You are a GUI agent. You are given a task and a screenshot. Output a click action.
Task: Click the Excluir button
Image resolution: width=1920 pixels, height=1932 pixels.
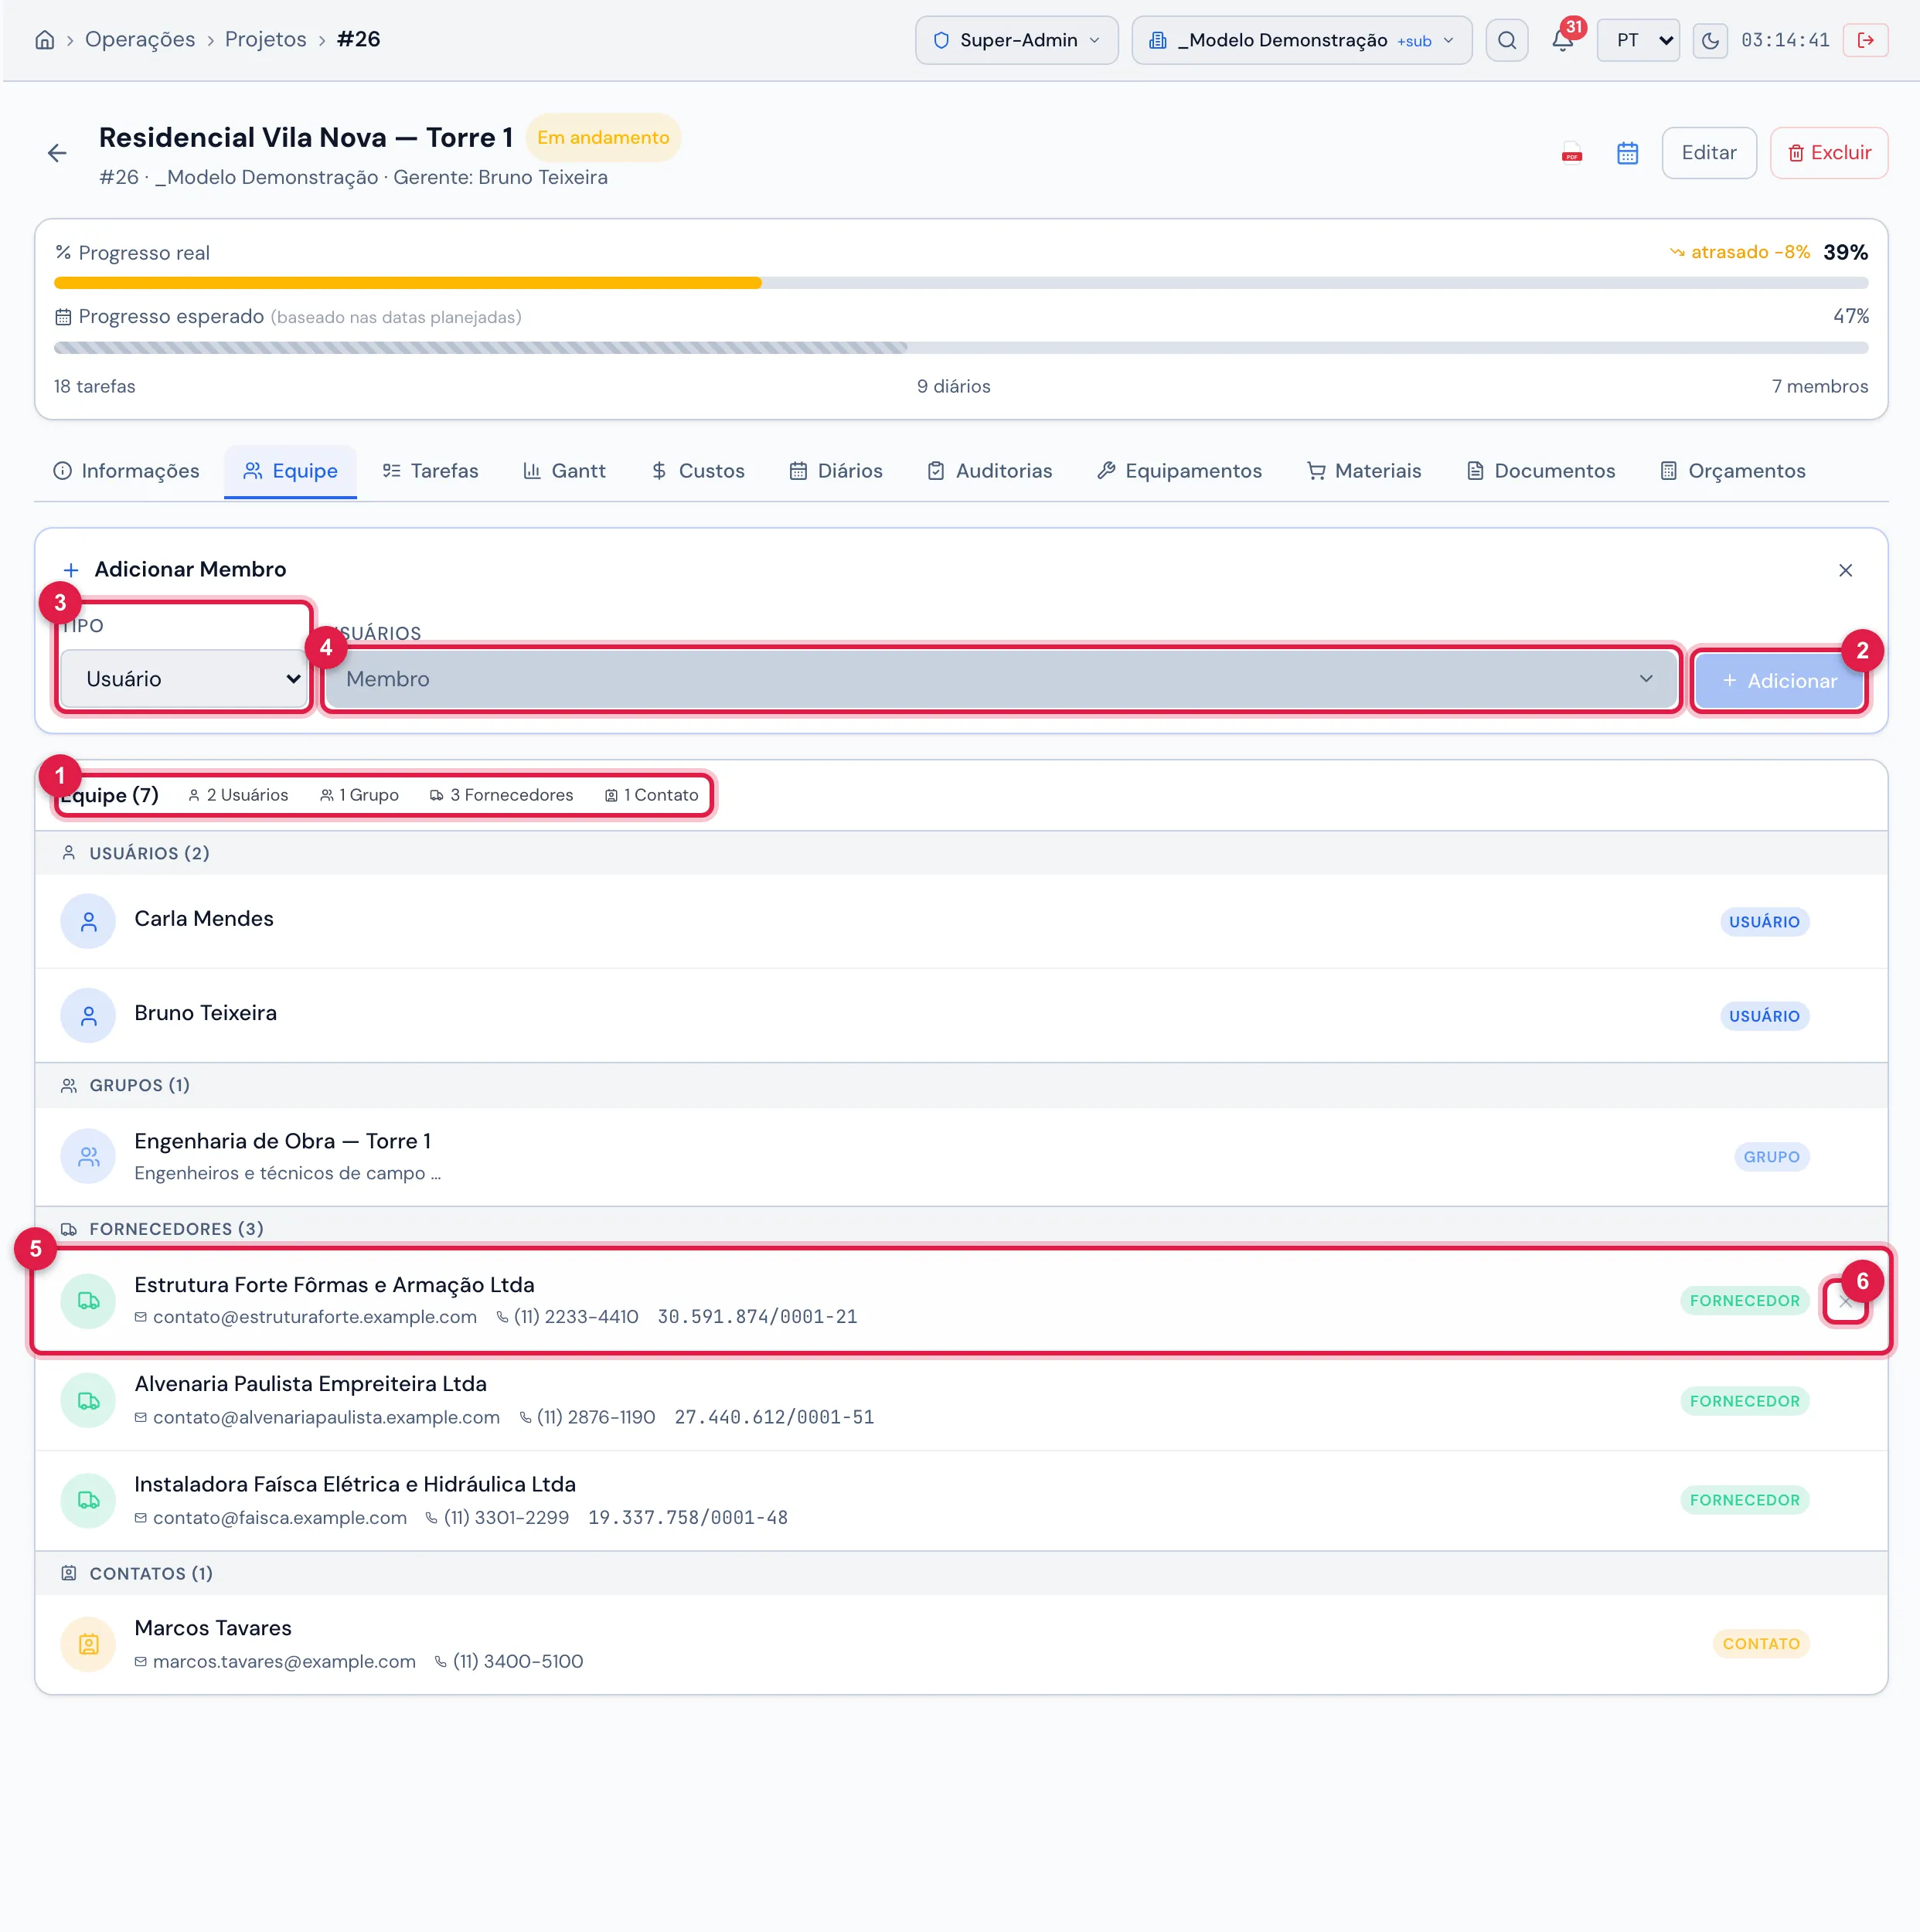[x=1828, y=153]
